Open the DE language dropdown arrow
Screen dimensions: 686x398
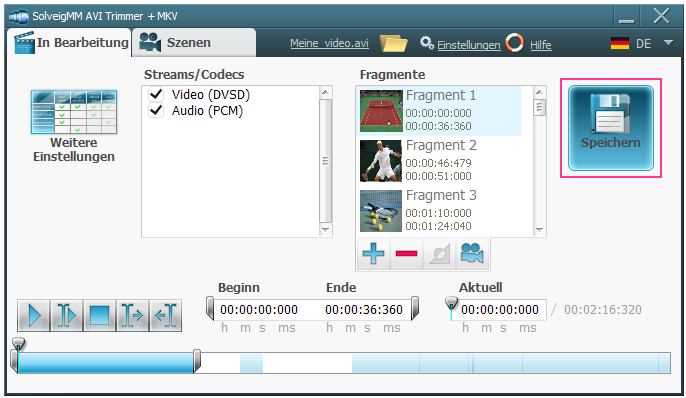(668, 43)
